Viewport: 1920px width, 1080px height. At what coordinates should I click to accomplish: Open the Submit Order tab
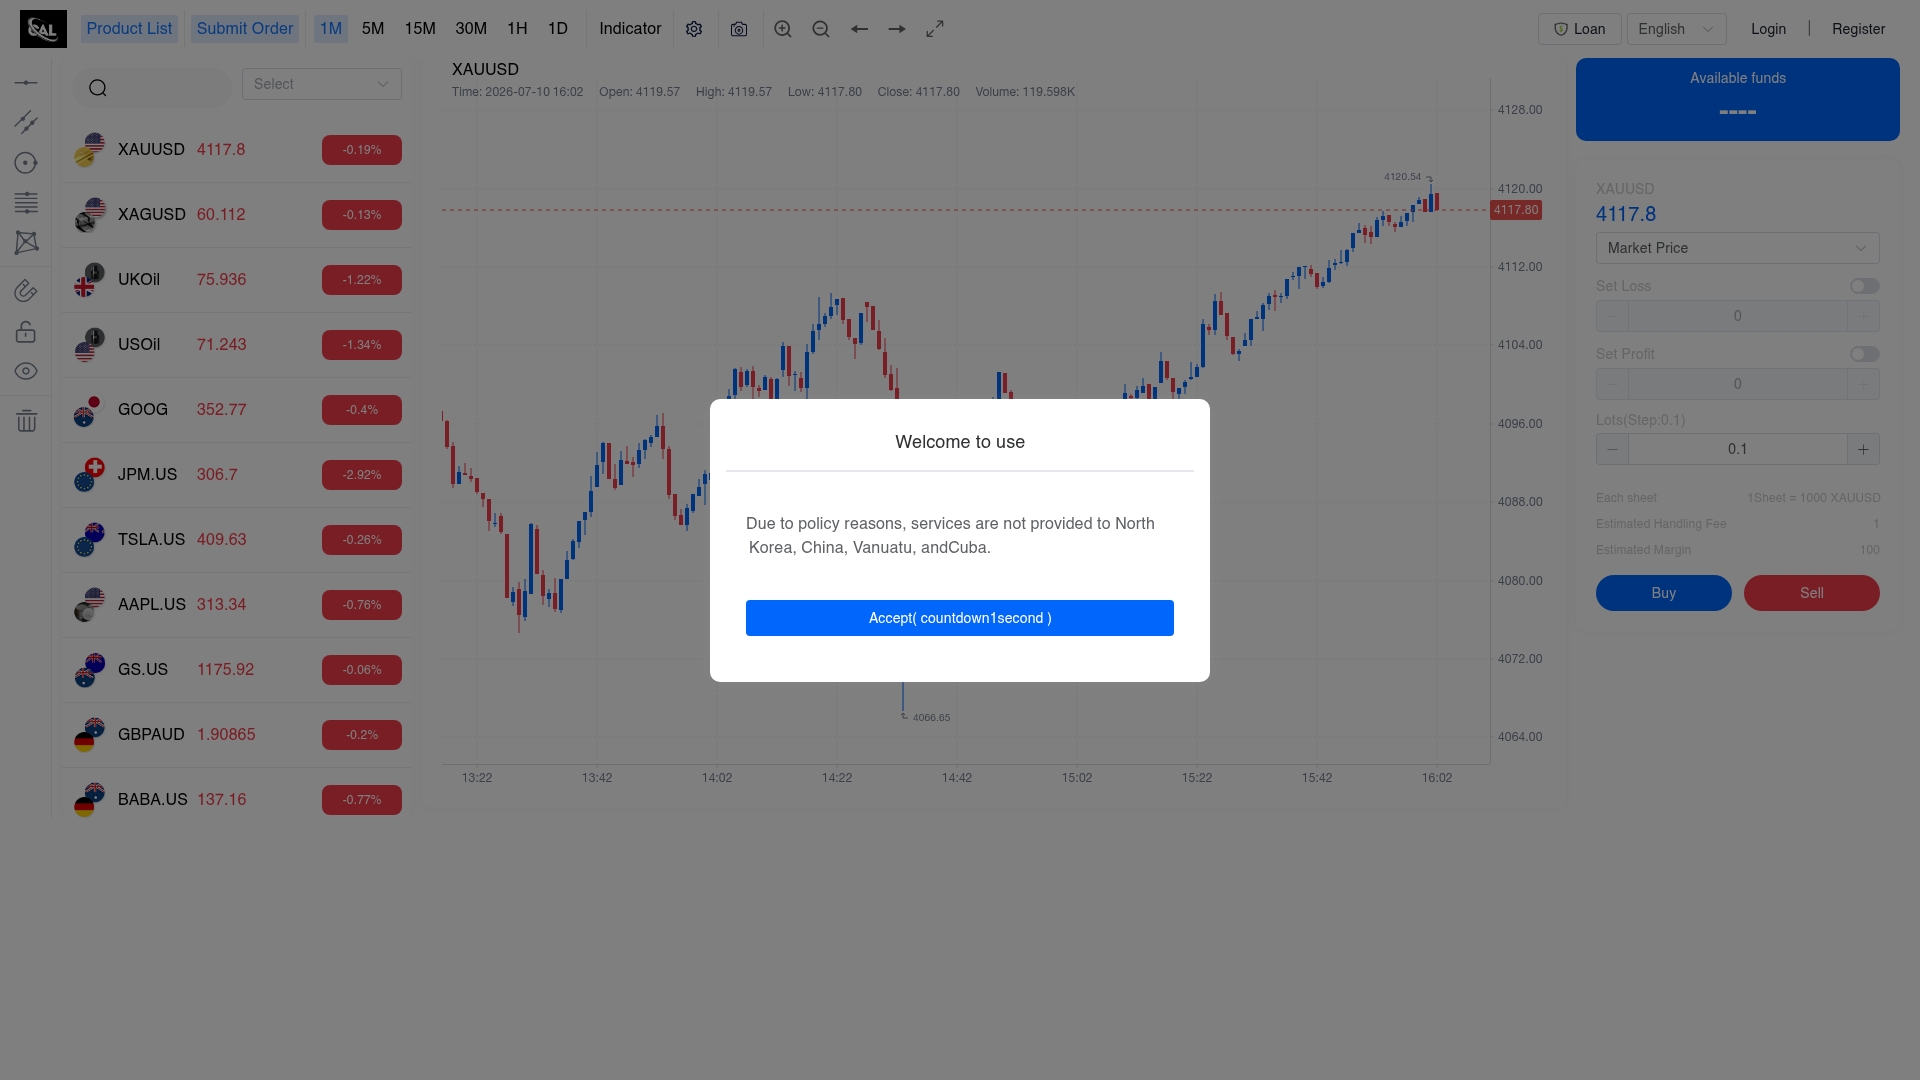click(x=245, y=29)
